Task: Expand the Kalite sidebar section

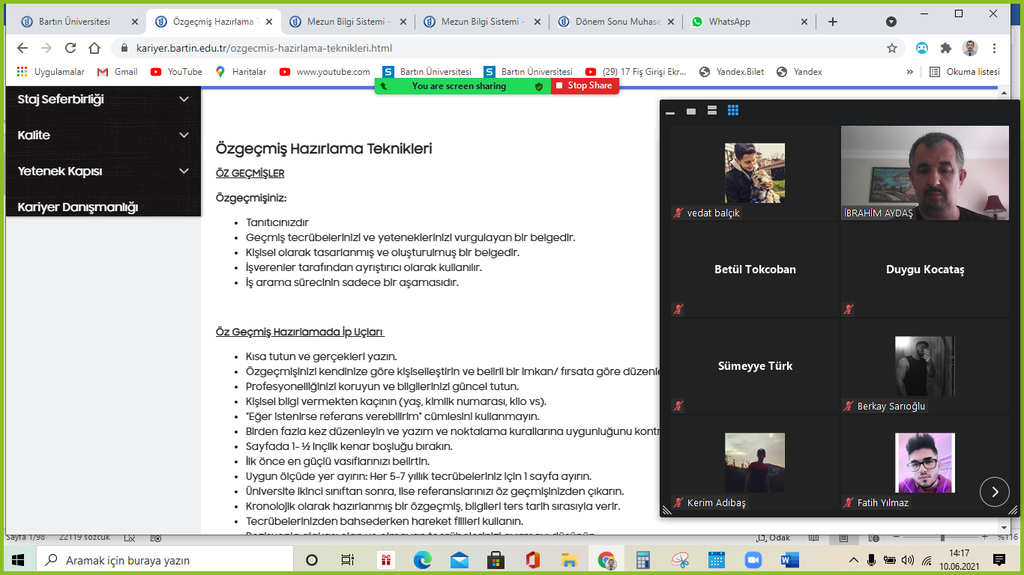Action: [x=183, y=135]
